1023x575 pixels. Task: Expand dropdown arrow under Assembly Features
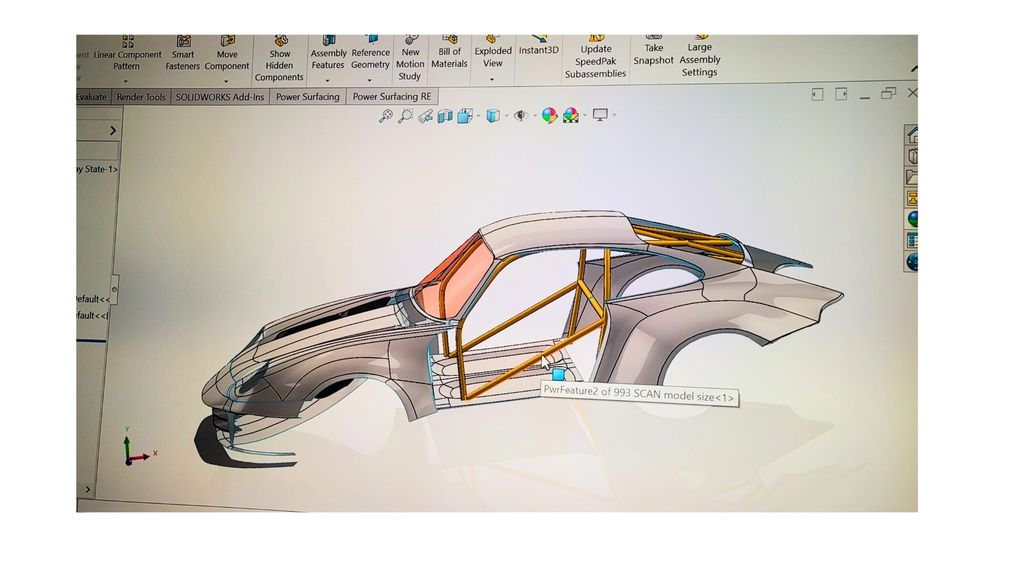click(328, 81)
